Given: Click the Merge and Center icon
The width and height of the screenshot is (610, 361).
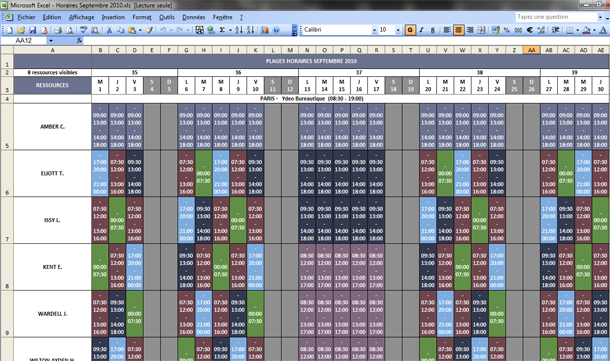Looking at the screenshot, I should pyautogui.click(x=481, y=30).
